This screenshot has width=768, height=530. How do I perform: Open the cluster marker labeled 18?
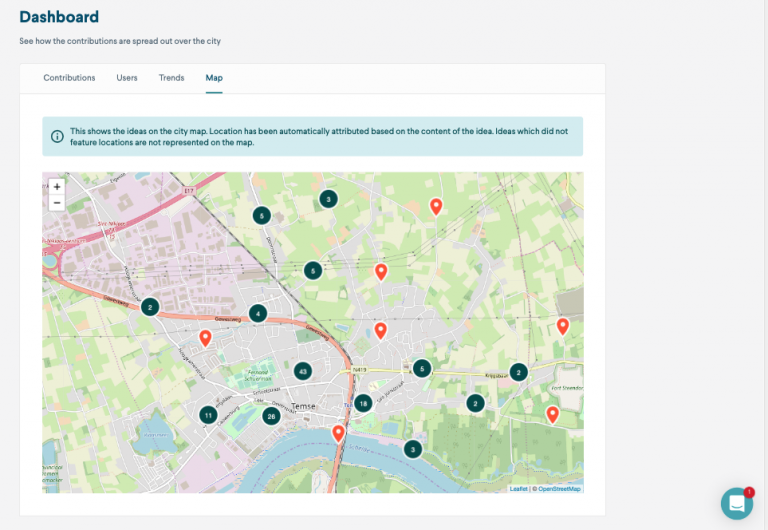tap(363, 403)
